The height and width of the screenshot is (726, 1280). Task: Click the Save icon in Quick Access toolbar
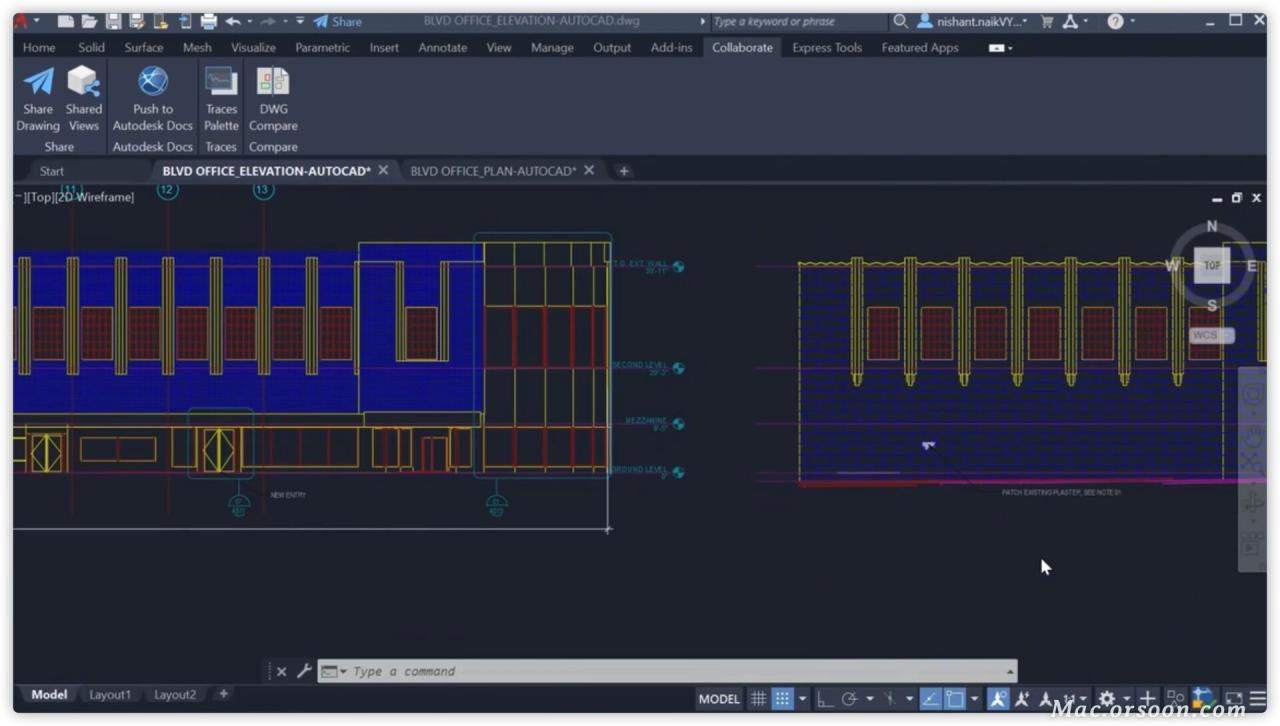tap(112, 20)
